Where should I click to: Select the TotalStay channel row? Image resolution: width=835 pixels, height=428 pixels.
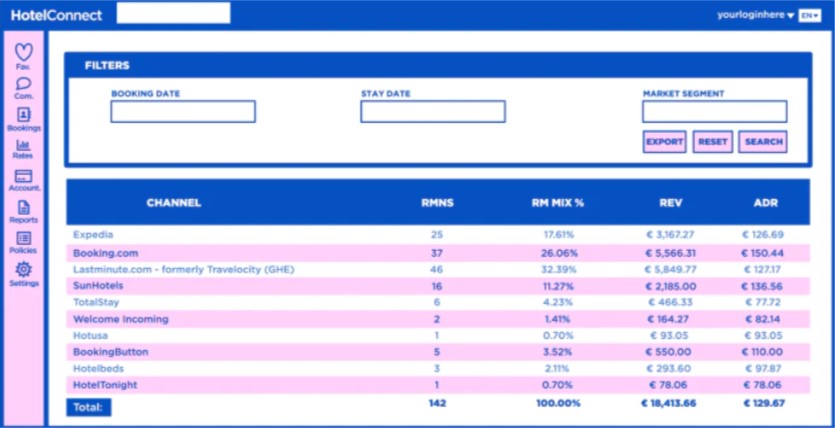click(438, 302)
